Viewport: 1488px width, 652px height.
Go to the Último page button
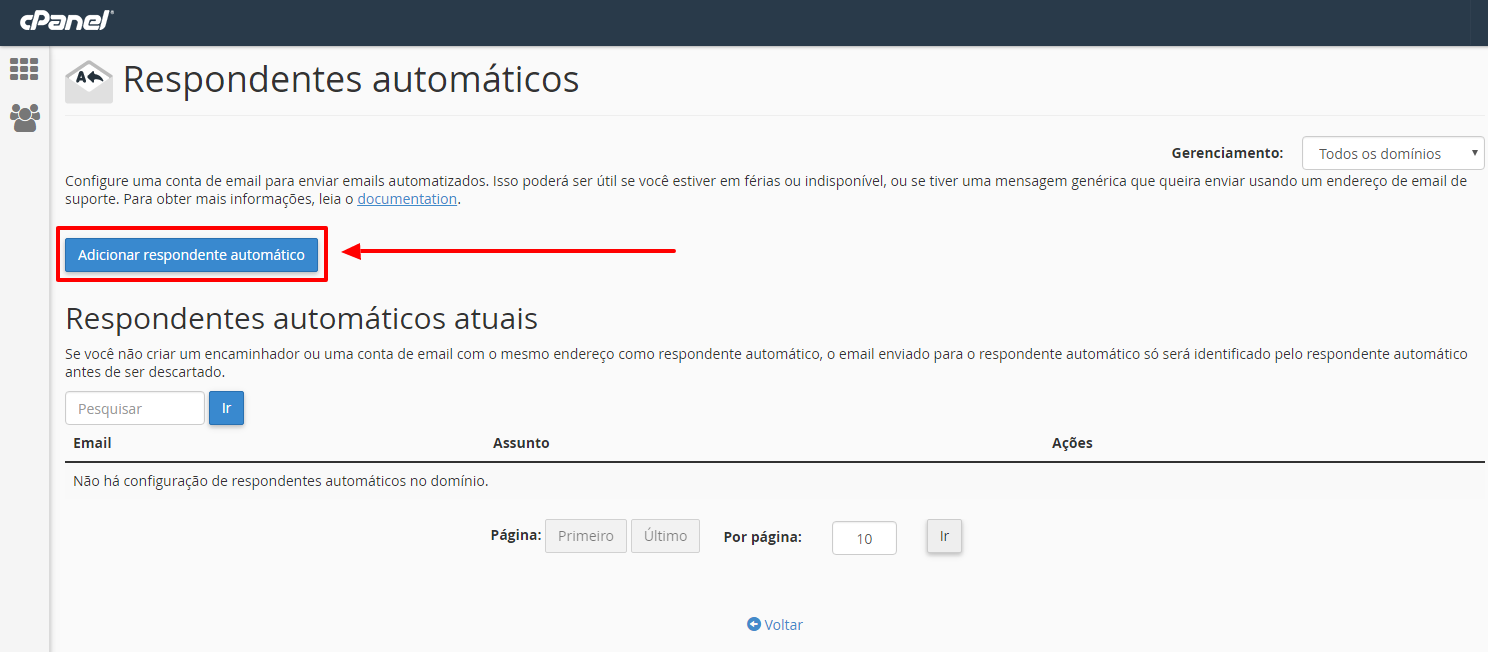(x=665, y=536)
